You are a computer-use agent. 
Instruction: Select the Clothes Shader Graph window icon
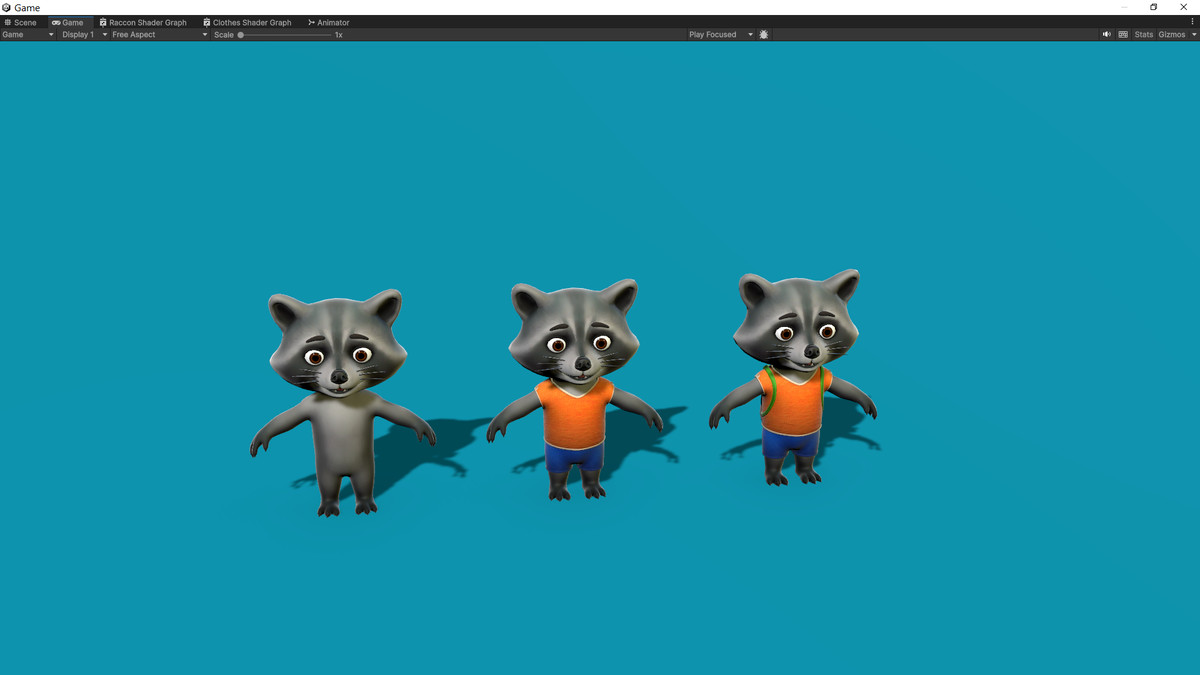(x=207, y=22)
